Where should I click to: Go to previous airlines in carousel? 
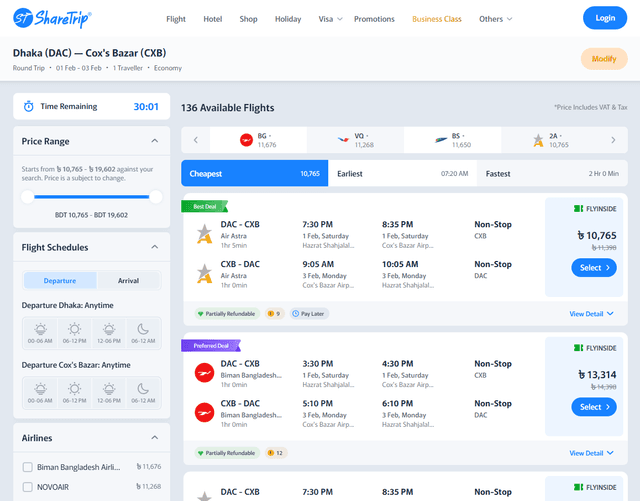coord(196,140)
